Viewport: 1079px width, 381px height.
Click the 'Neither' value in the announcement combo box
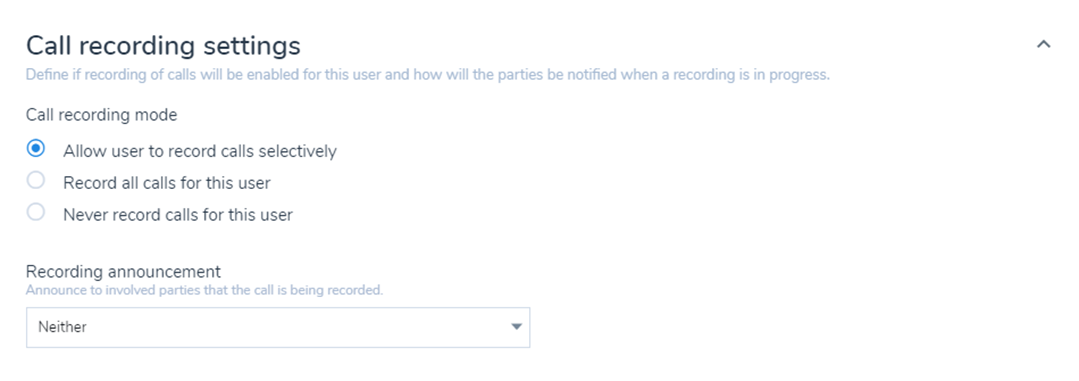[63, 327]
